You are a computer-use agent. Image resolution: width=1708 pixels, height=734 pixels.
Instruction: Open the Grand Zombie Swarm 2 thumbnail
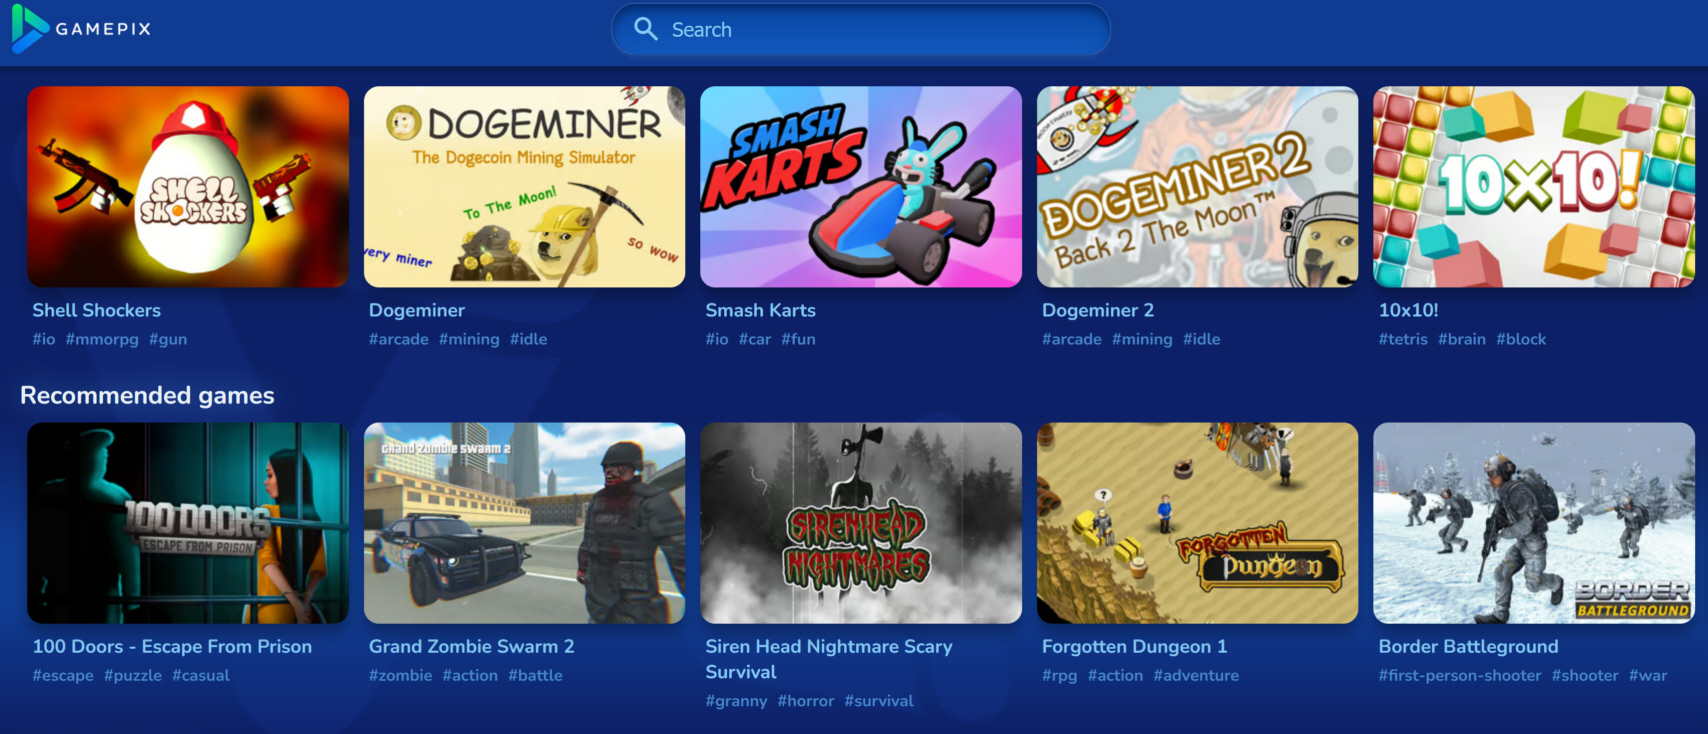[525, 523]
